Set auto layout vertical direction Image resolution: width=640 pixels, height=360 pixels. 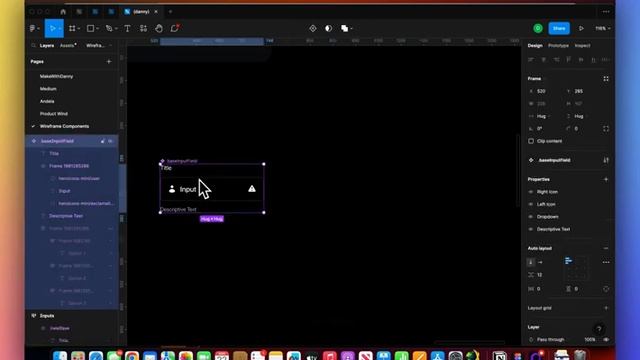click(531, 262)
